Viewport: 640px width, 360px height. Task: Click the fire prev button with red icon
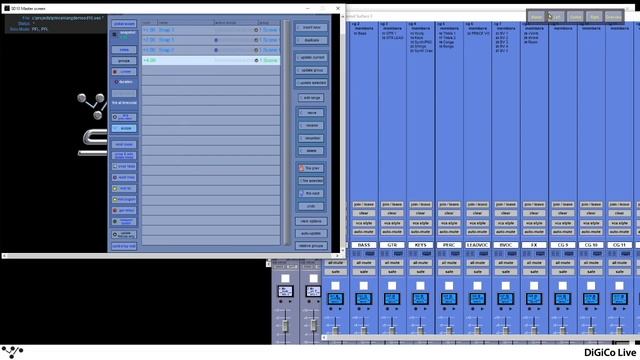311,168
